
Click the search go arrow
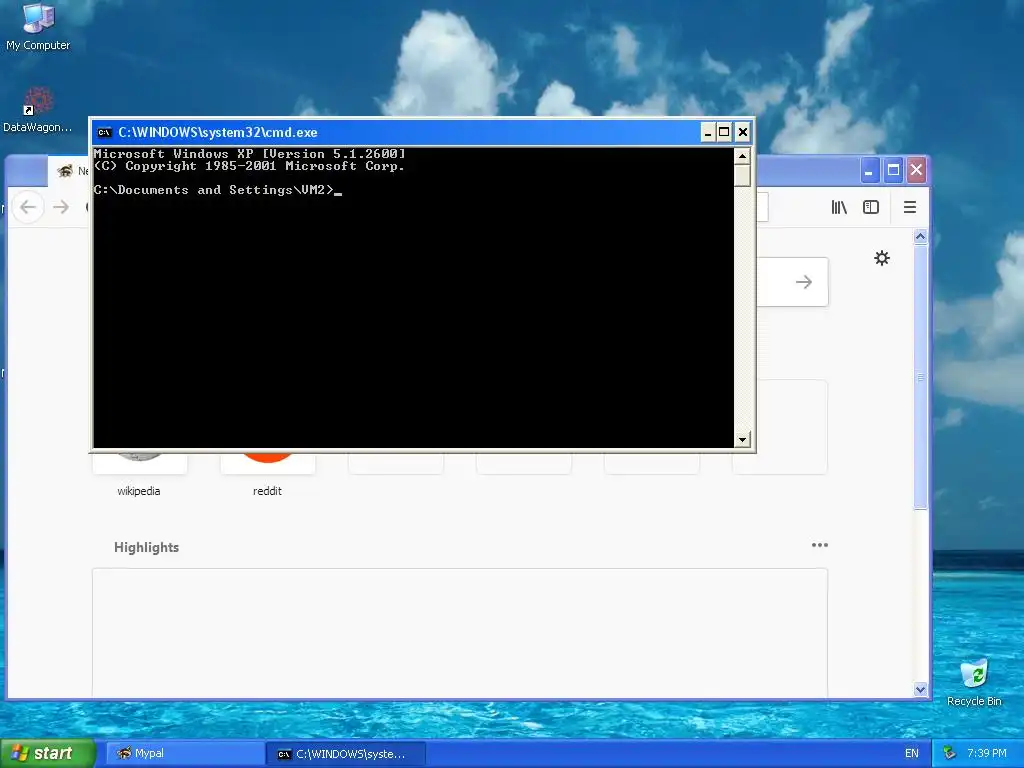click(804, 282)
